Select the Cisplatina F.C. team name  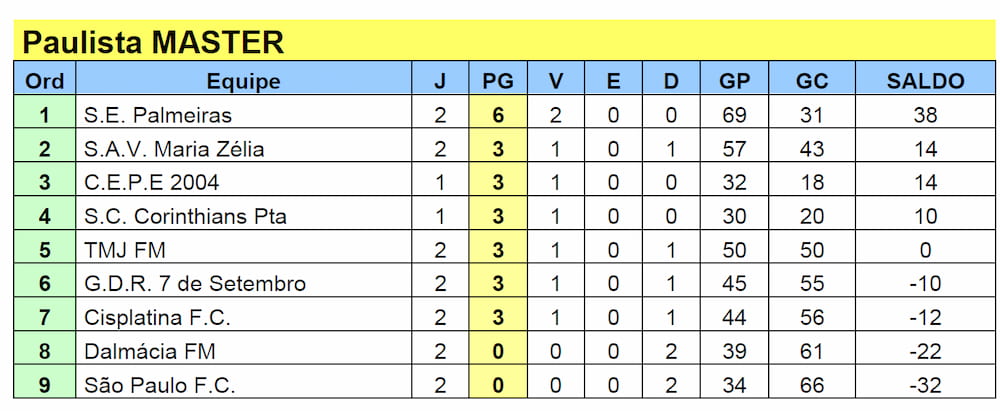point(158,318)
